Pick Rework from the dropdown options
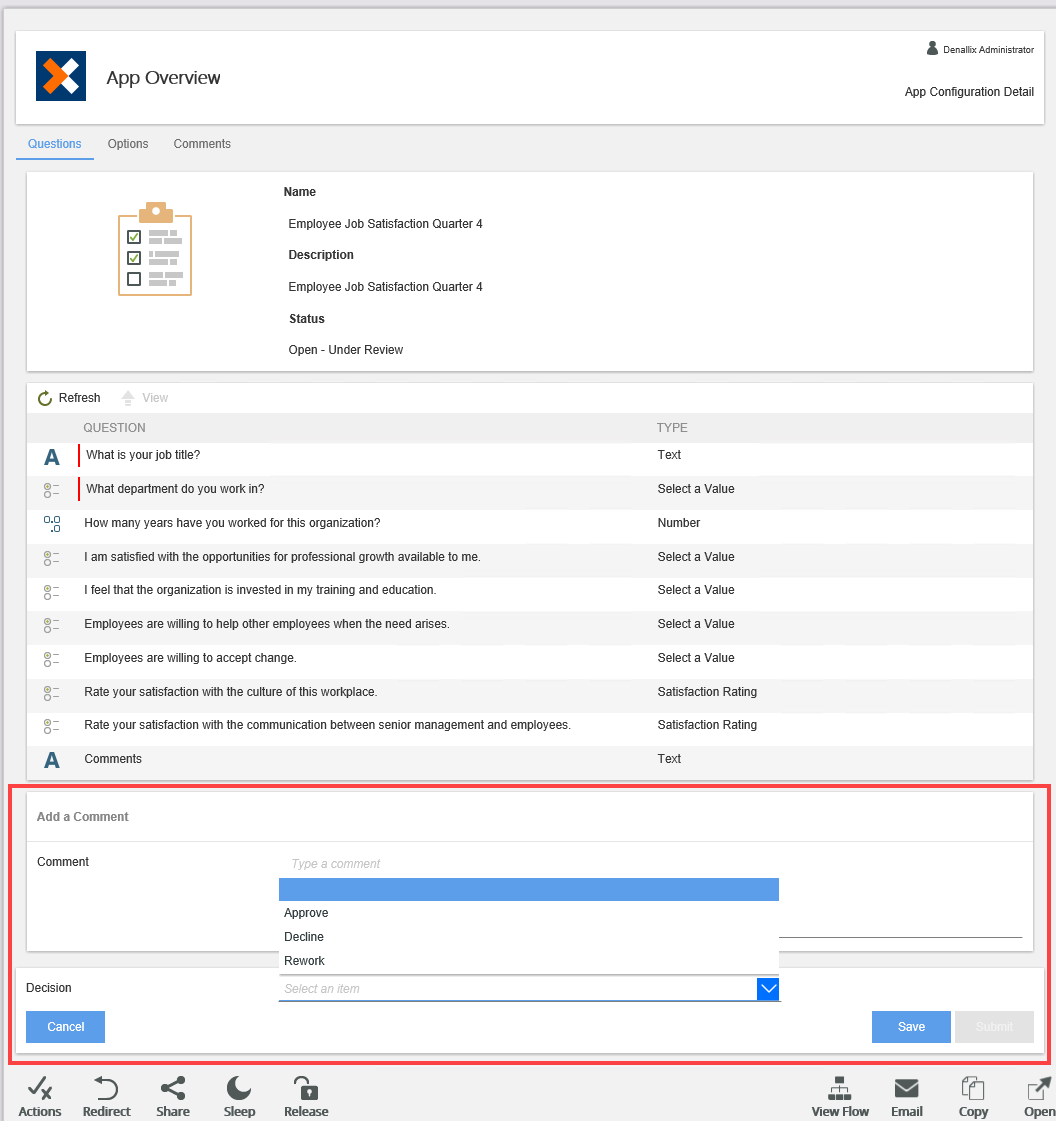This screenshot has height=1121, width=1056. click(x=305, y=961)
